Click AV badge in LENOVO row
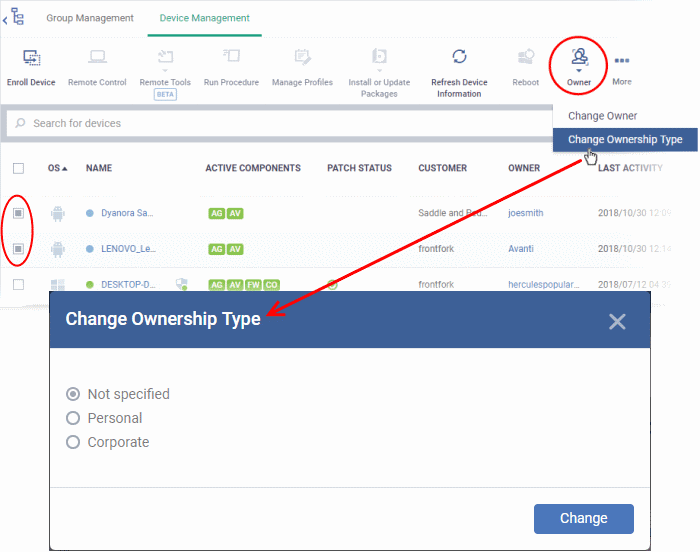Image resolution: width=700 pixels, height=552 pixels. [x=235, y=249]
